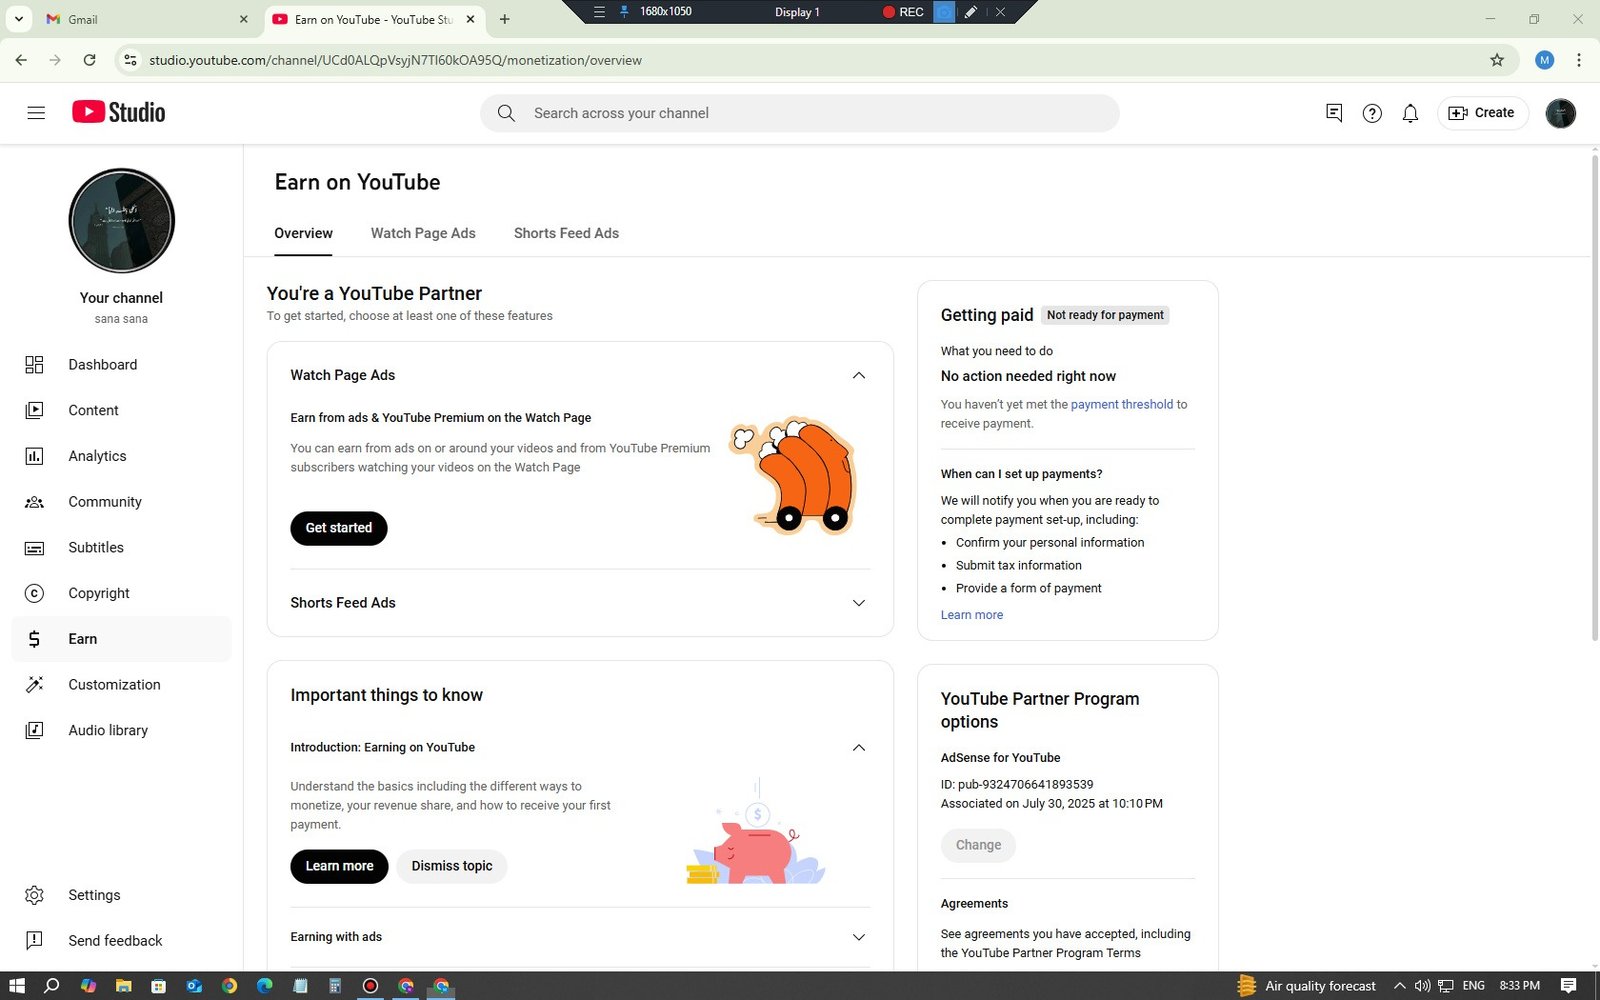Click the account avatar in the header
This screenshot has height=1000, width=1600.
click(1560, 113)
